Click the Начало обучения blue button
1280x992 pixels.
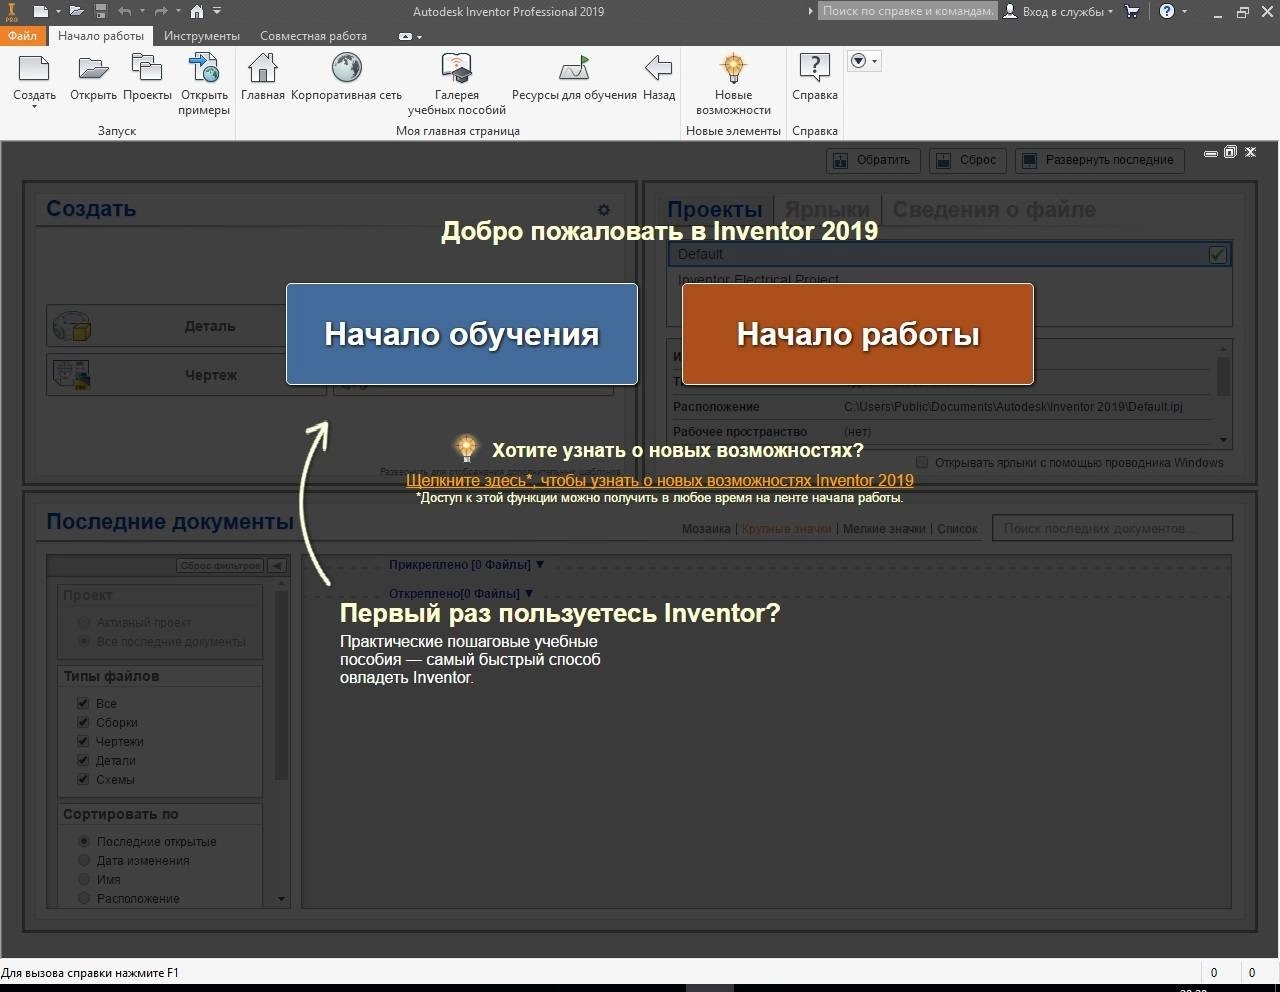(x=462, y=334)
